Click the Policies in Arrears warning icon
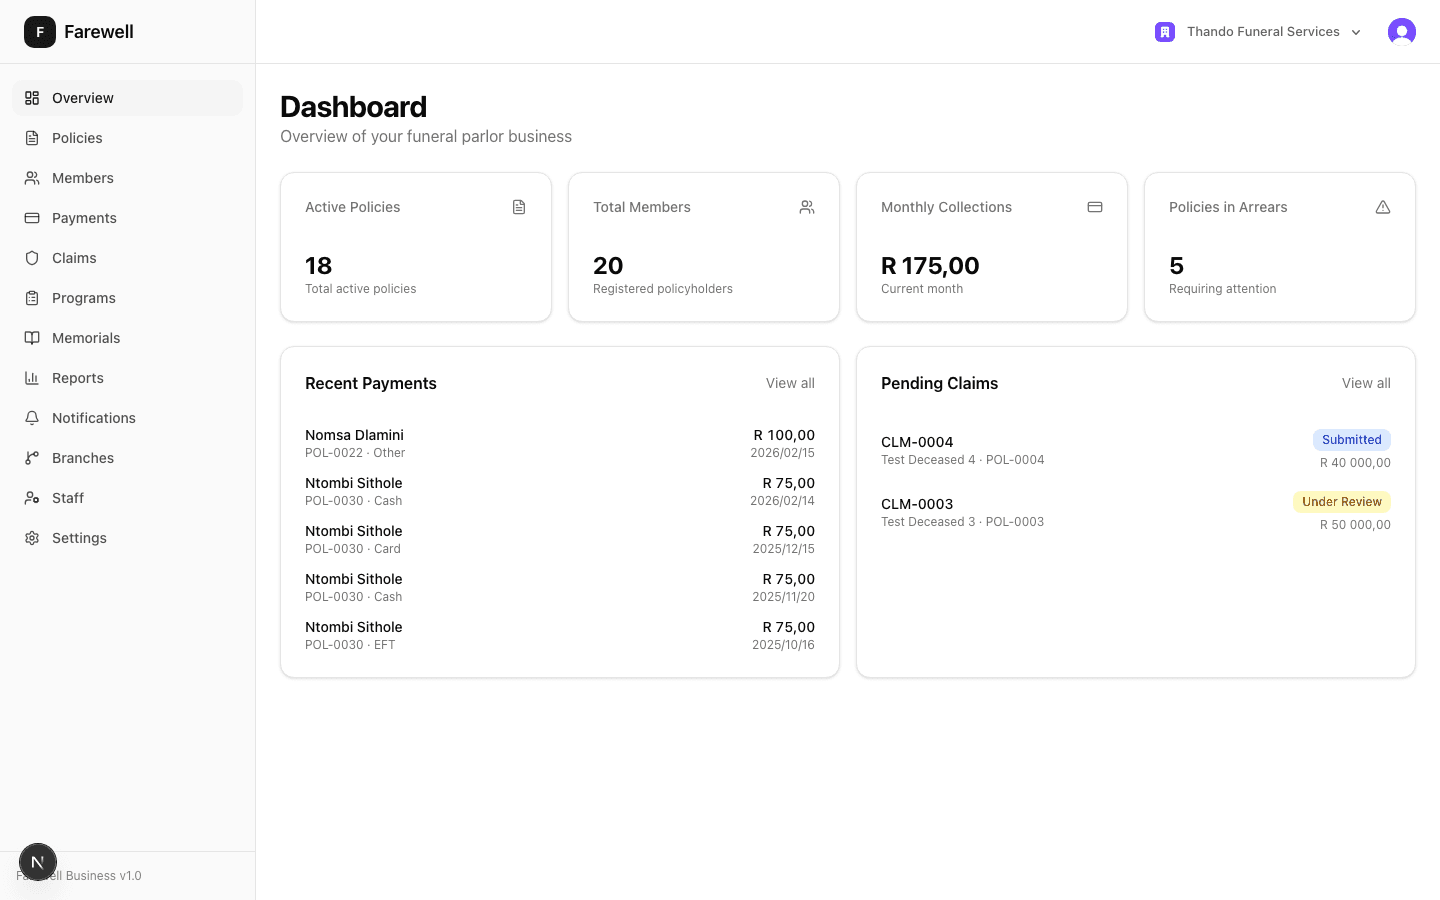The height and width of the screenshot is (900, 1440). pos(1383,207)
